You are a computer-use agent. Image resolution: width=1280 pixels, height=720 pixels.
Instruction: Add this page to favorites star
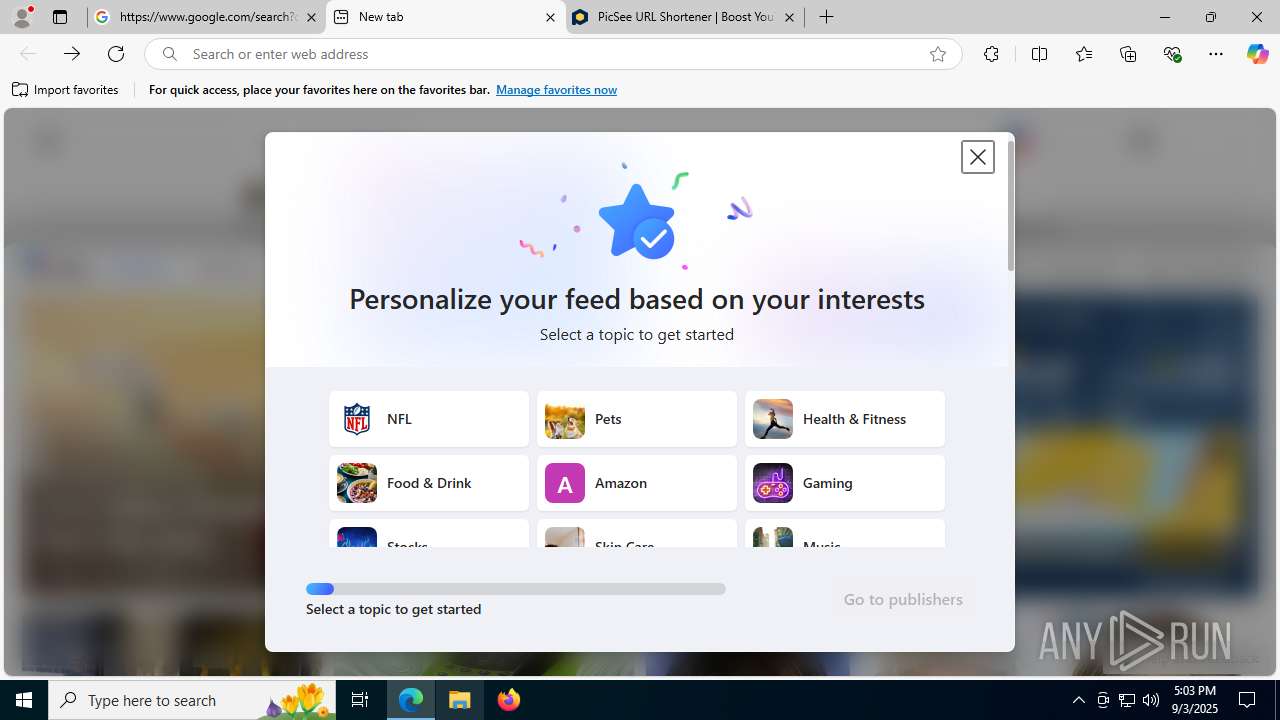coord(937,54)
